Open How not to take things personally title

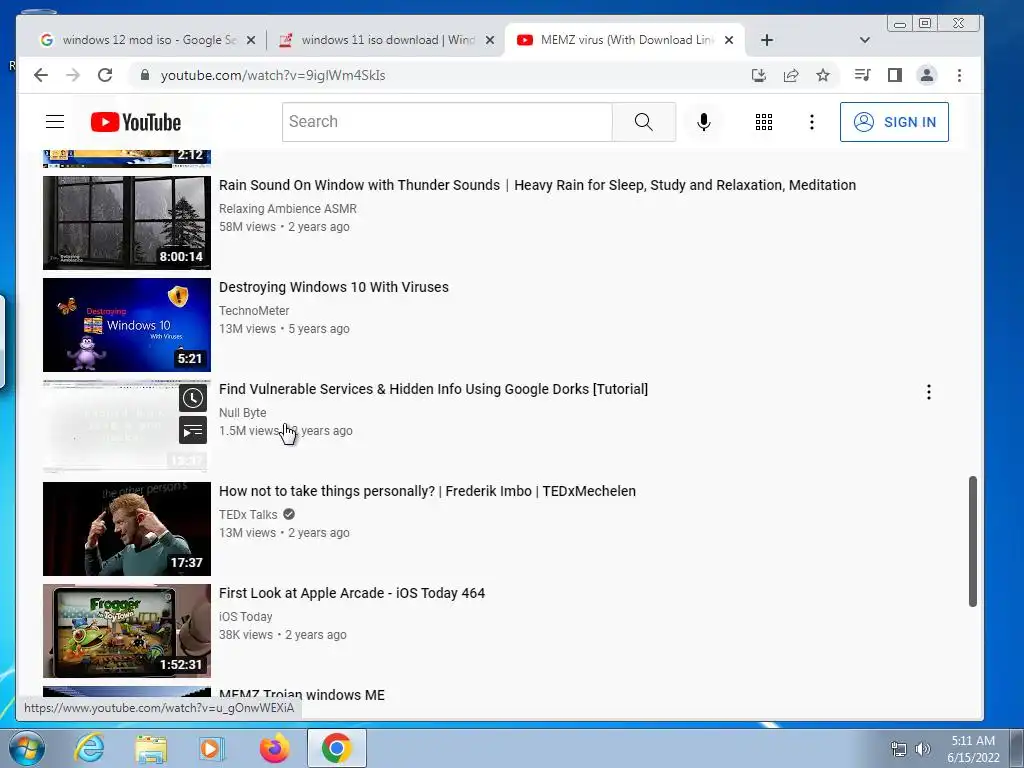427,491
